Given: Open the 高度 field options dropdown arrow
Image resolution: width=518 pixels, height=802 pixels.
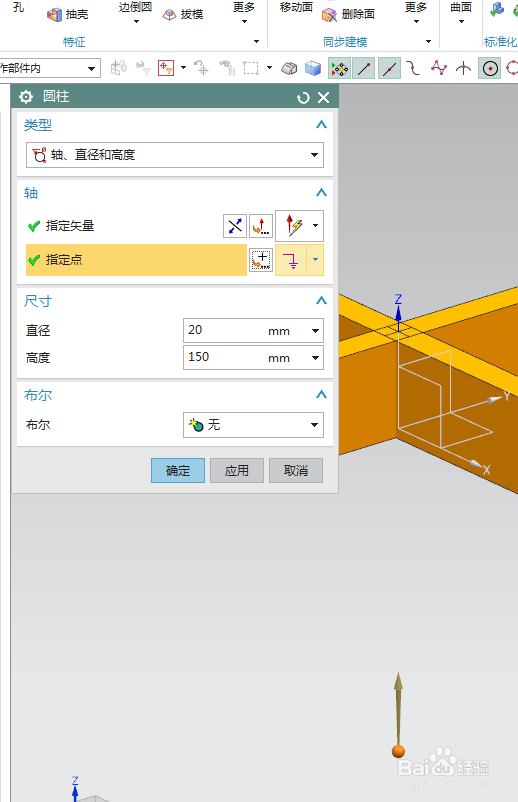Looking at the screenshot, I should tap(316, 358).
